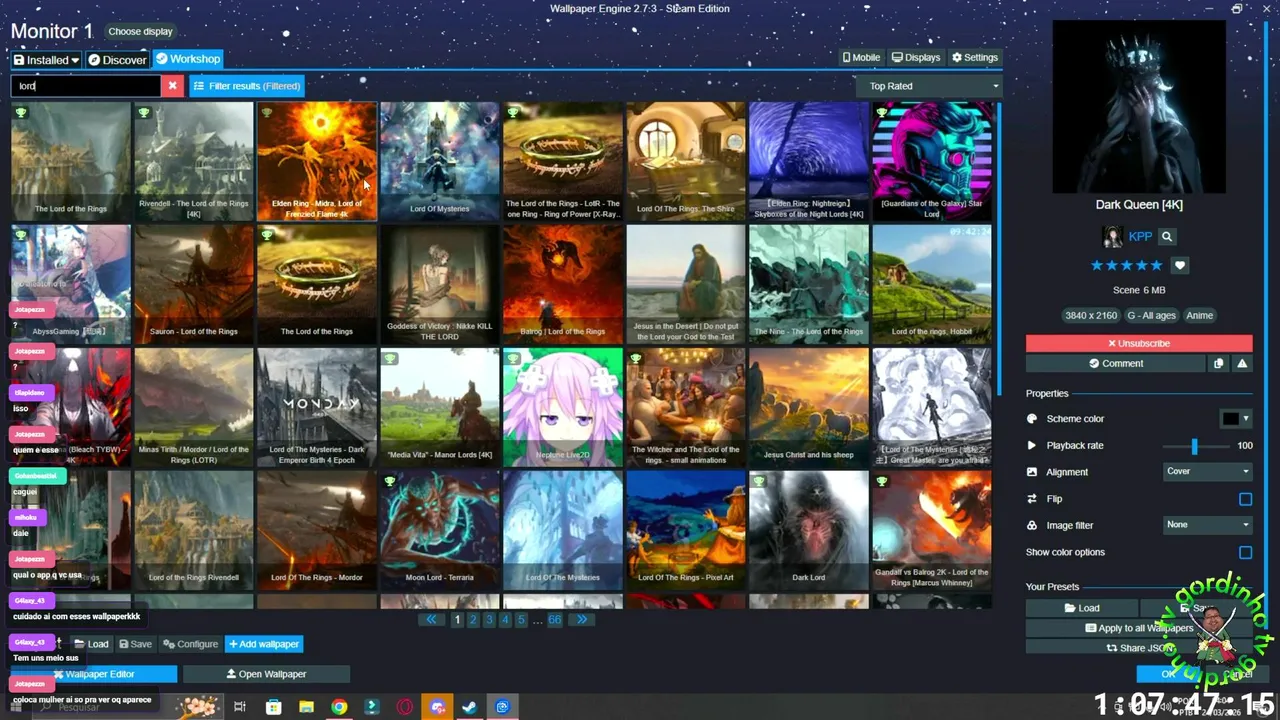Open Steam from the taskbar

click(469, 707)
